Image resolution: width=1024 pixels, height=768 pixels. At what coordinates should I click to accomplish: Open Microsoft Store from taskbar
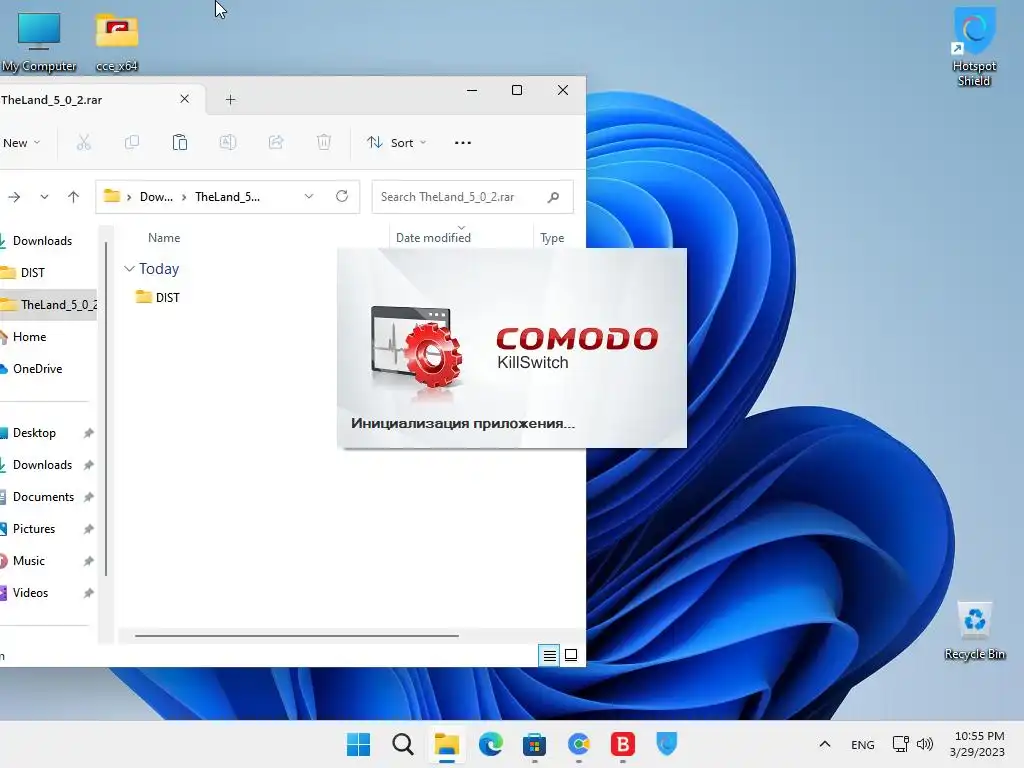point(534,744)
